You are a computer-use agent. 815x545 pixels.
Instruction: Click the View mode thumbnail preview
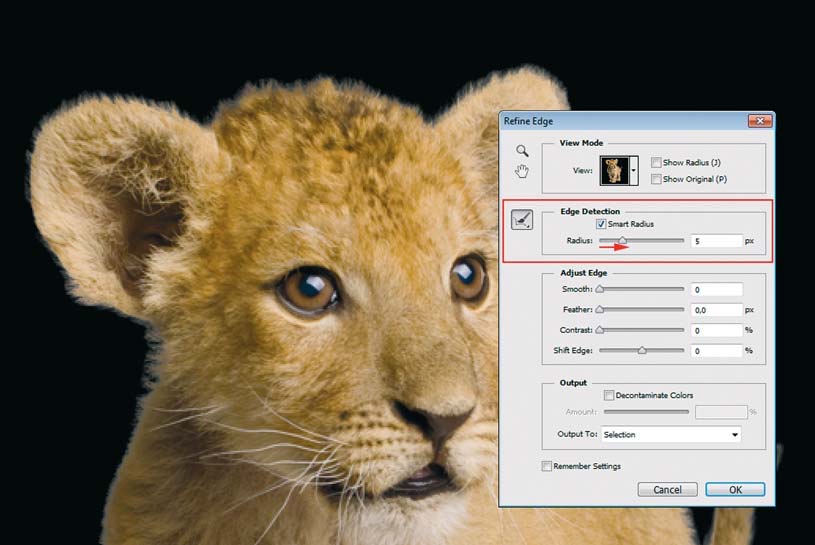[x=613, y=171]
